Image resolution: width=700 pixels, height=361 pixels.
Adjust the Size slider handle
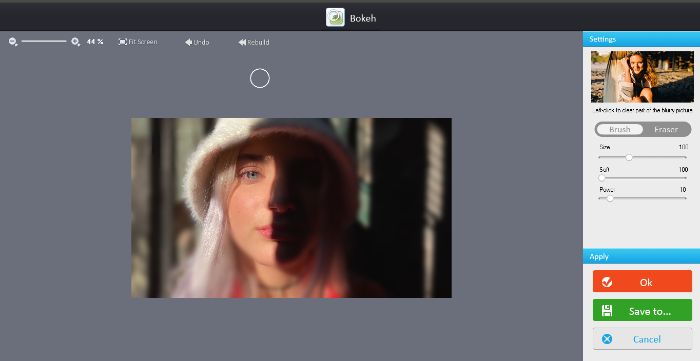tap(629, 158)
